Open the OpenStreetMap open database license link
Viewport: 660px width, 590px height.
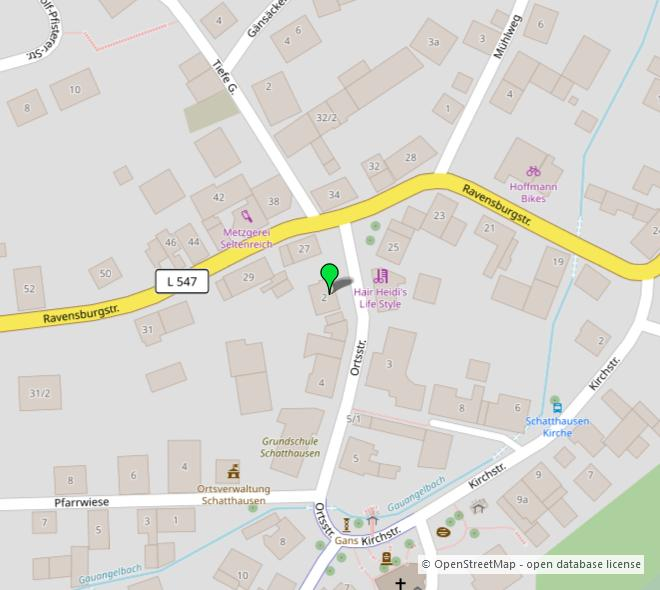coord(531,564)
